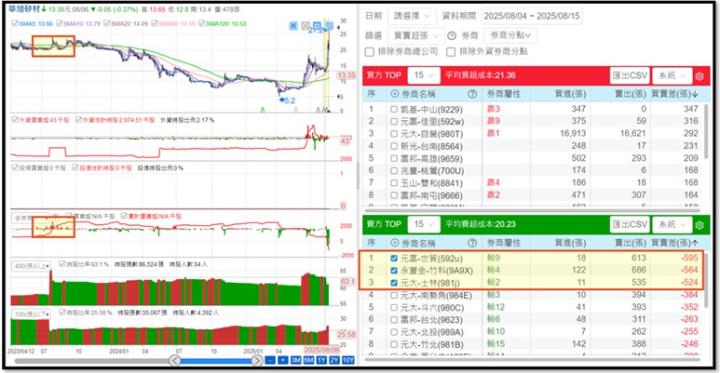Uncheck the 元富-世貿(592u) seller row
The image size is (720, 373).
click(x=394, y=258)
